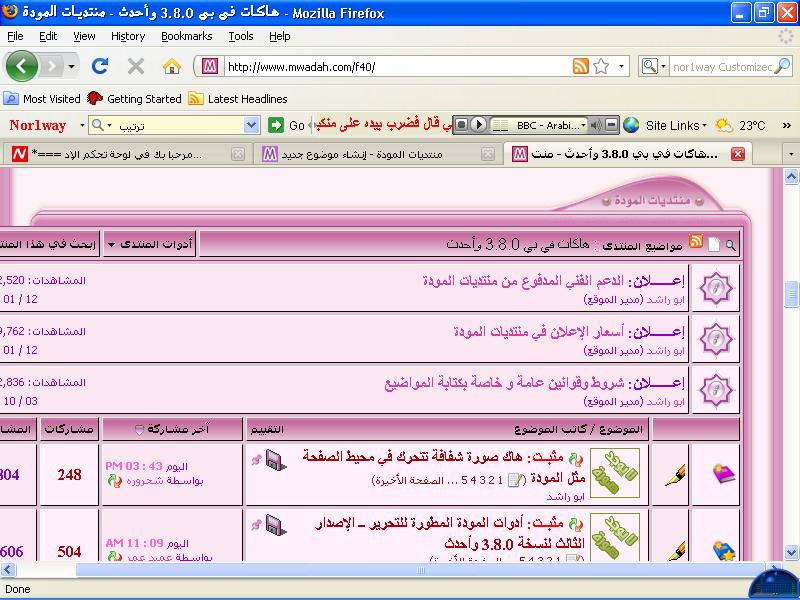Viewport: 800px width, 600px height.
Task: Expand the أدوات المنتدى forum tools menu
Action: [x=151, y=245]
